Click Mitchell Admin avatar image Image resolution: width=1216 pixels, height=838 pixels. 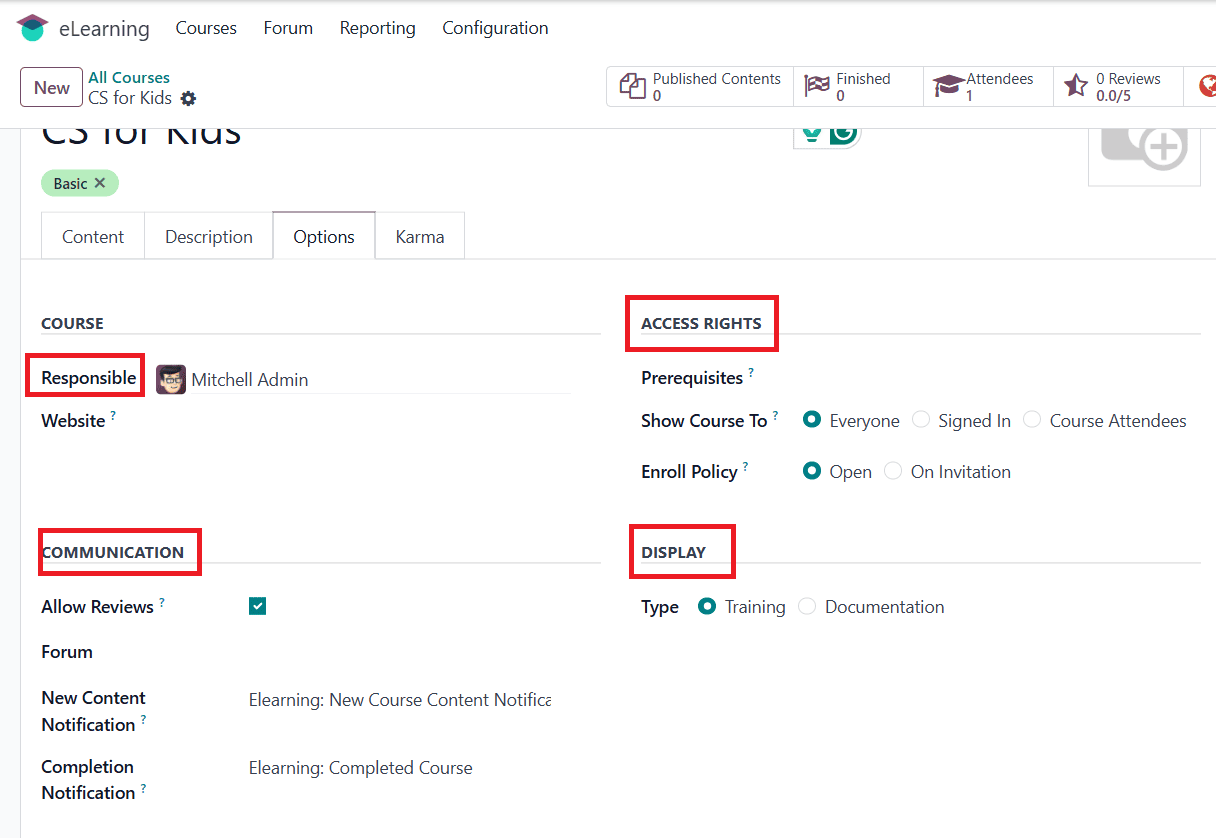pyautogui.click(x=171, y=379)
